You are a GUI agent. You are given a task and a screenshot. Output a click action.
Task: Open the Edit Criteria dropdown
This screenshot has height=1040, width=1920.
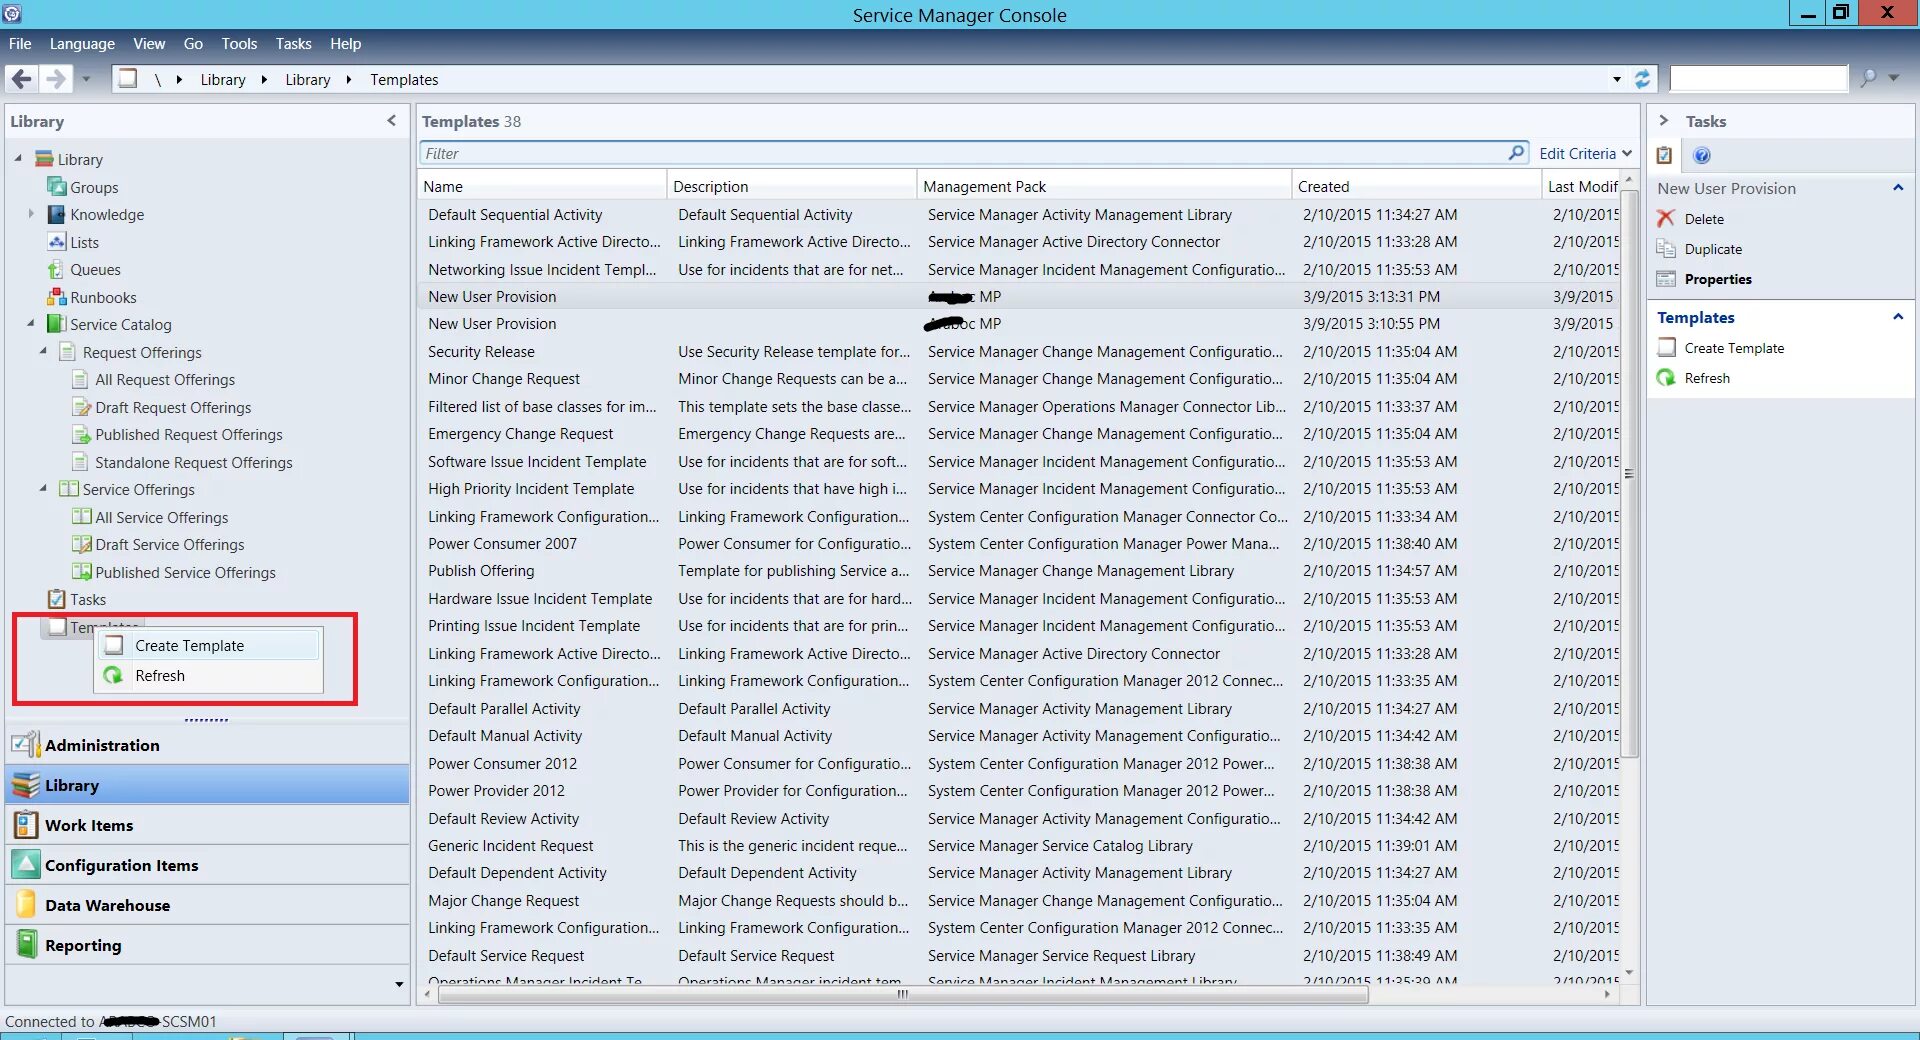pyautogui.click(x=1586, y=153)
